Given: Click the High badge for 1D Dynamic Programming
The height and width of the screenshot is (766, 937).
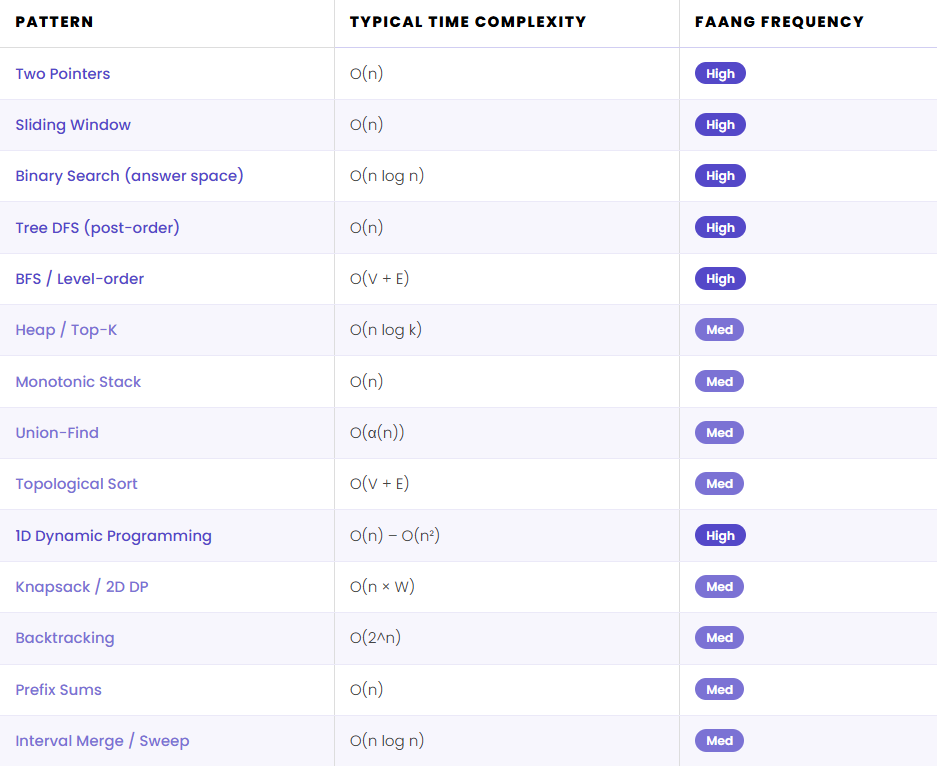Looking at the screenshot, I should [720, 536].
